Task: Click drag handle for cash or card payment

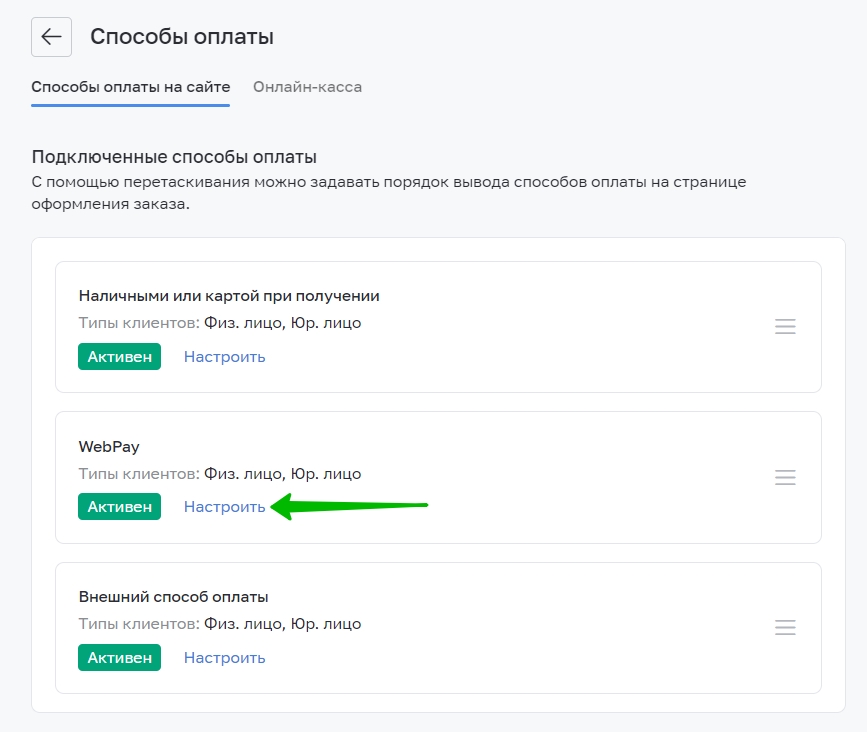Action: (785, 327)
